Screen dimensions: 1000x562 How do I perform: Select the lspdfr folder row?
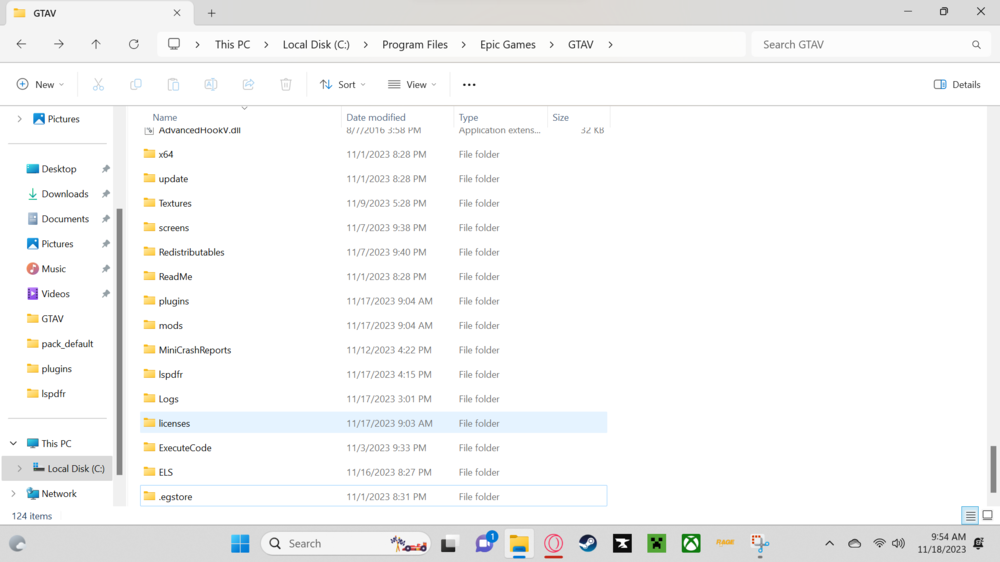tap(374, 374)
